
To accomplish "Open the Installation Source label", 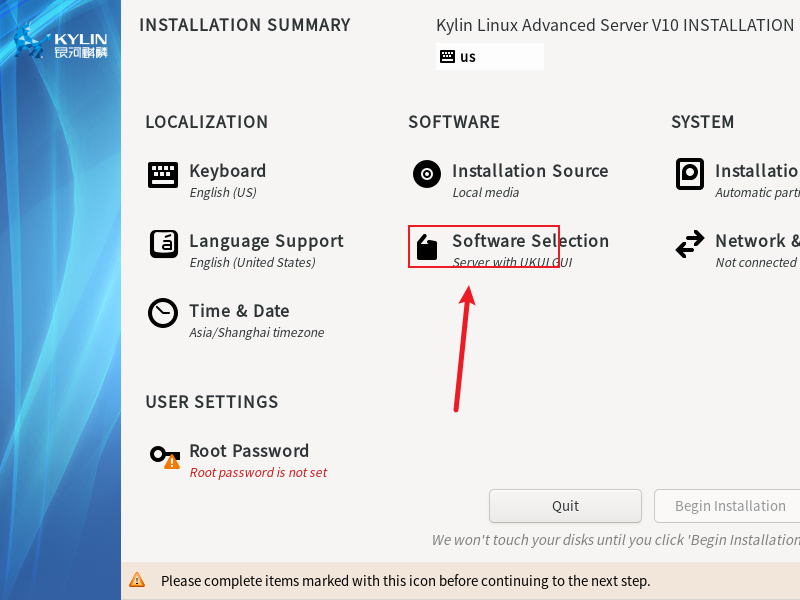I will [530, 171].
